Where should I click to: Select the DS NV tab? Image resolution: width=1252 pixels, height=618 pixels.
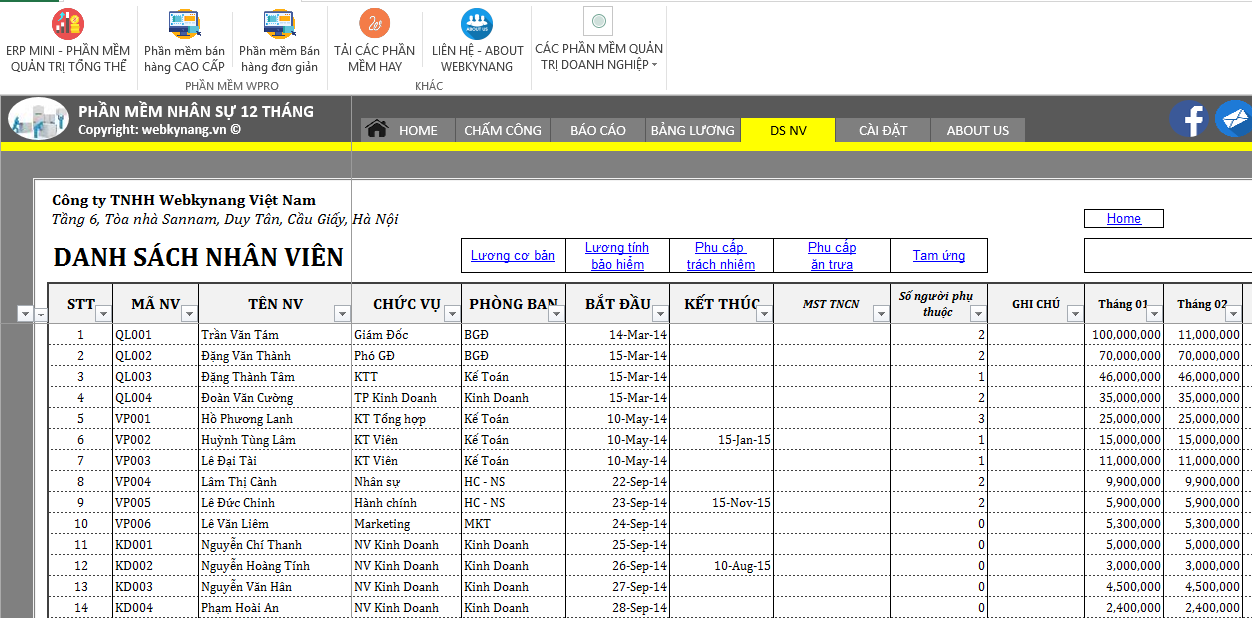788,130
